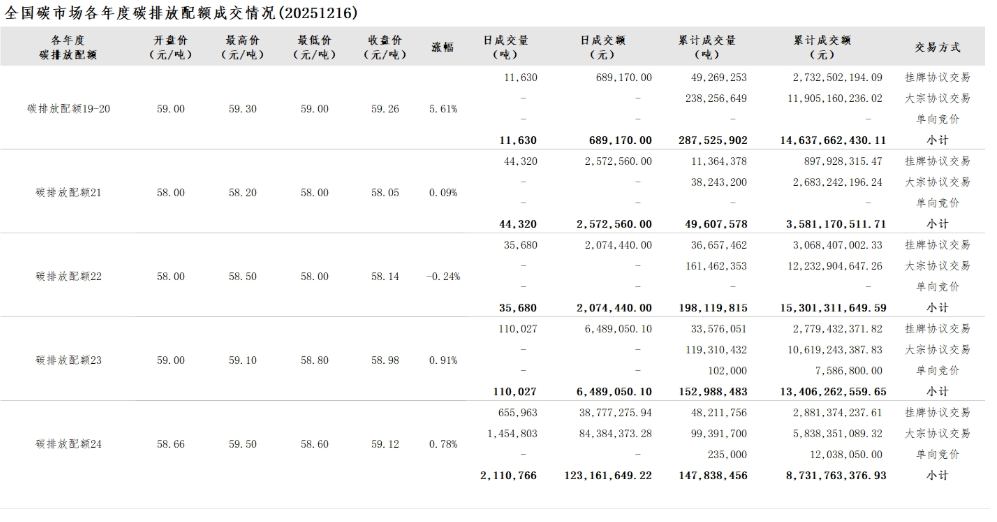Select the 碳排放配额19-20 row label
Screen dimensions: 997x522
pos(69,108)
